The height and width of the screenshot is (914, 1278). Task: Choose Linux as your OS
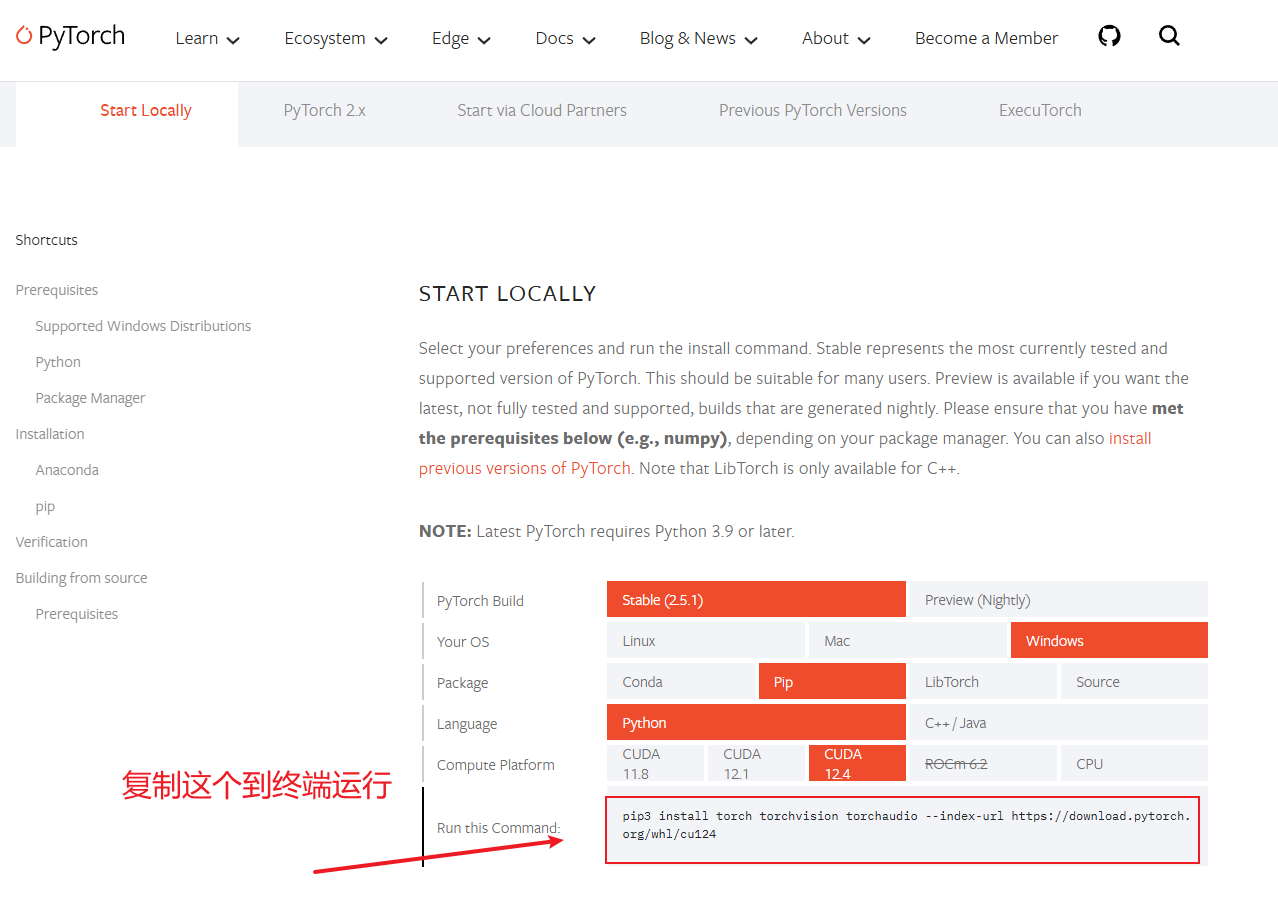706,641
